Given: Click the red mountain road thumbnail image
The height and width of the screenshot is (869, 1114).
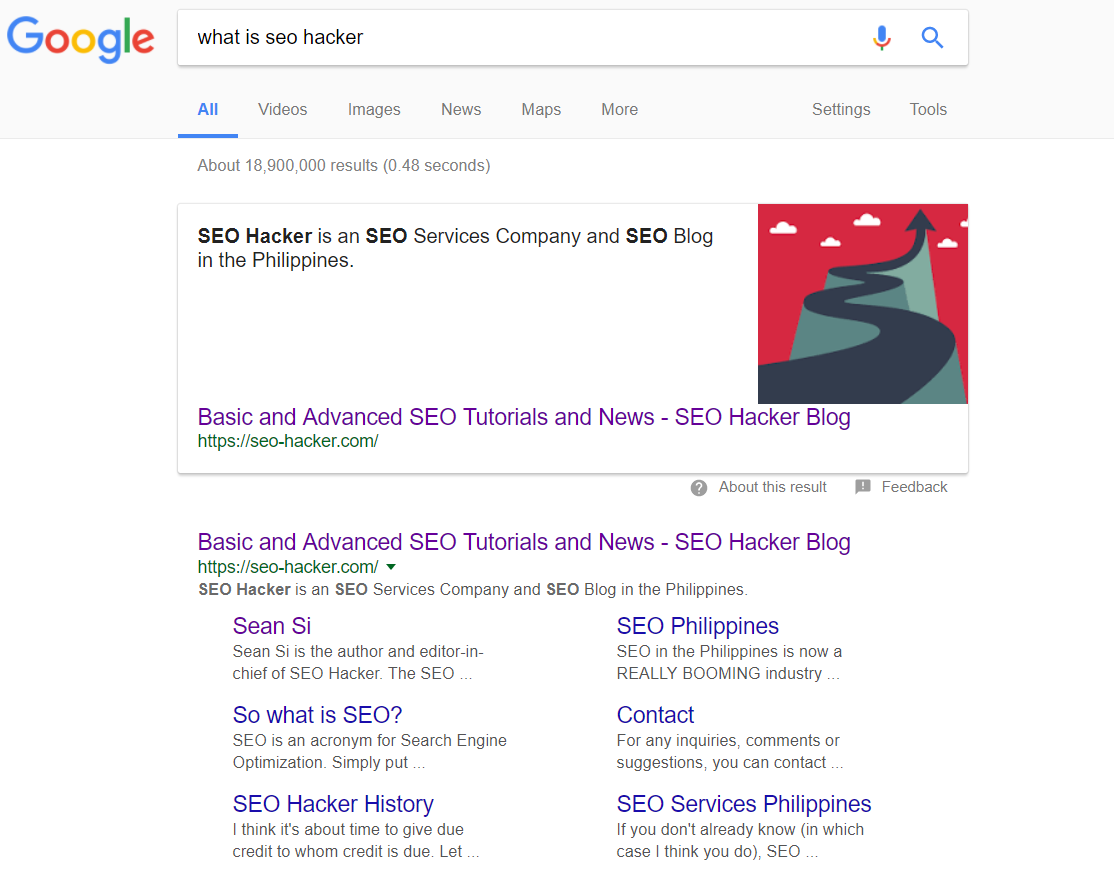Looking at the screenshot, I should pyautogui.click(x=862, y=304).
